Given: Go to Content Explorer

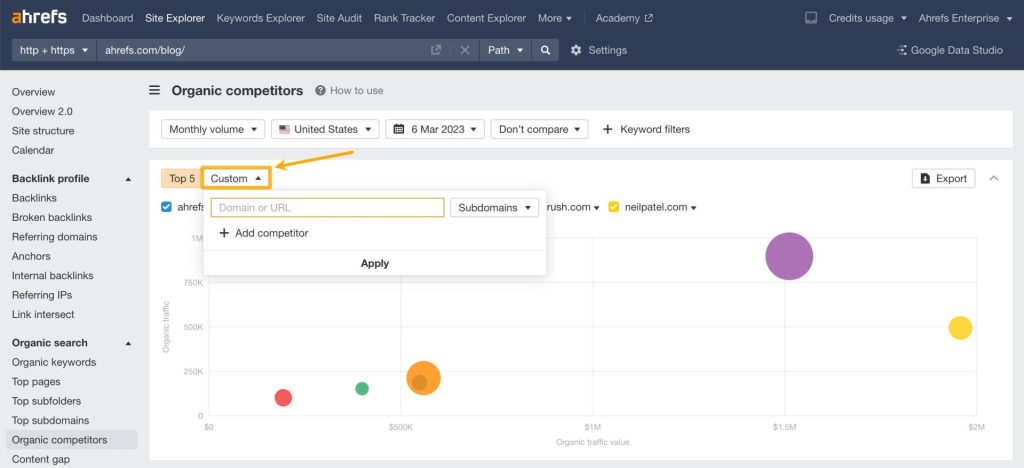Looking at the screenshot, I should pyautogui.click(x=486, y=18).
